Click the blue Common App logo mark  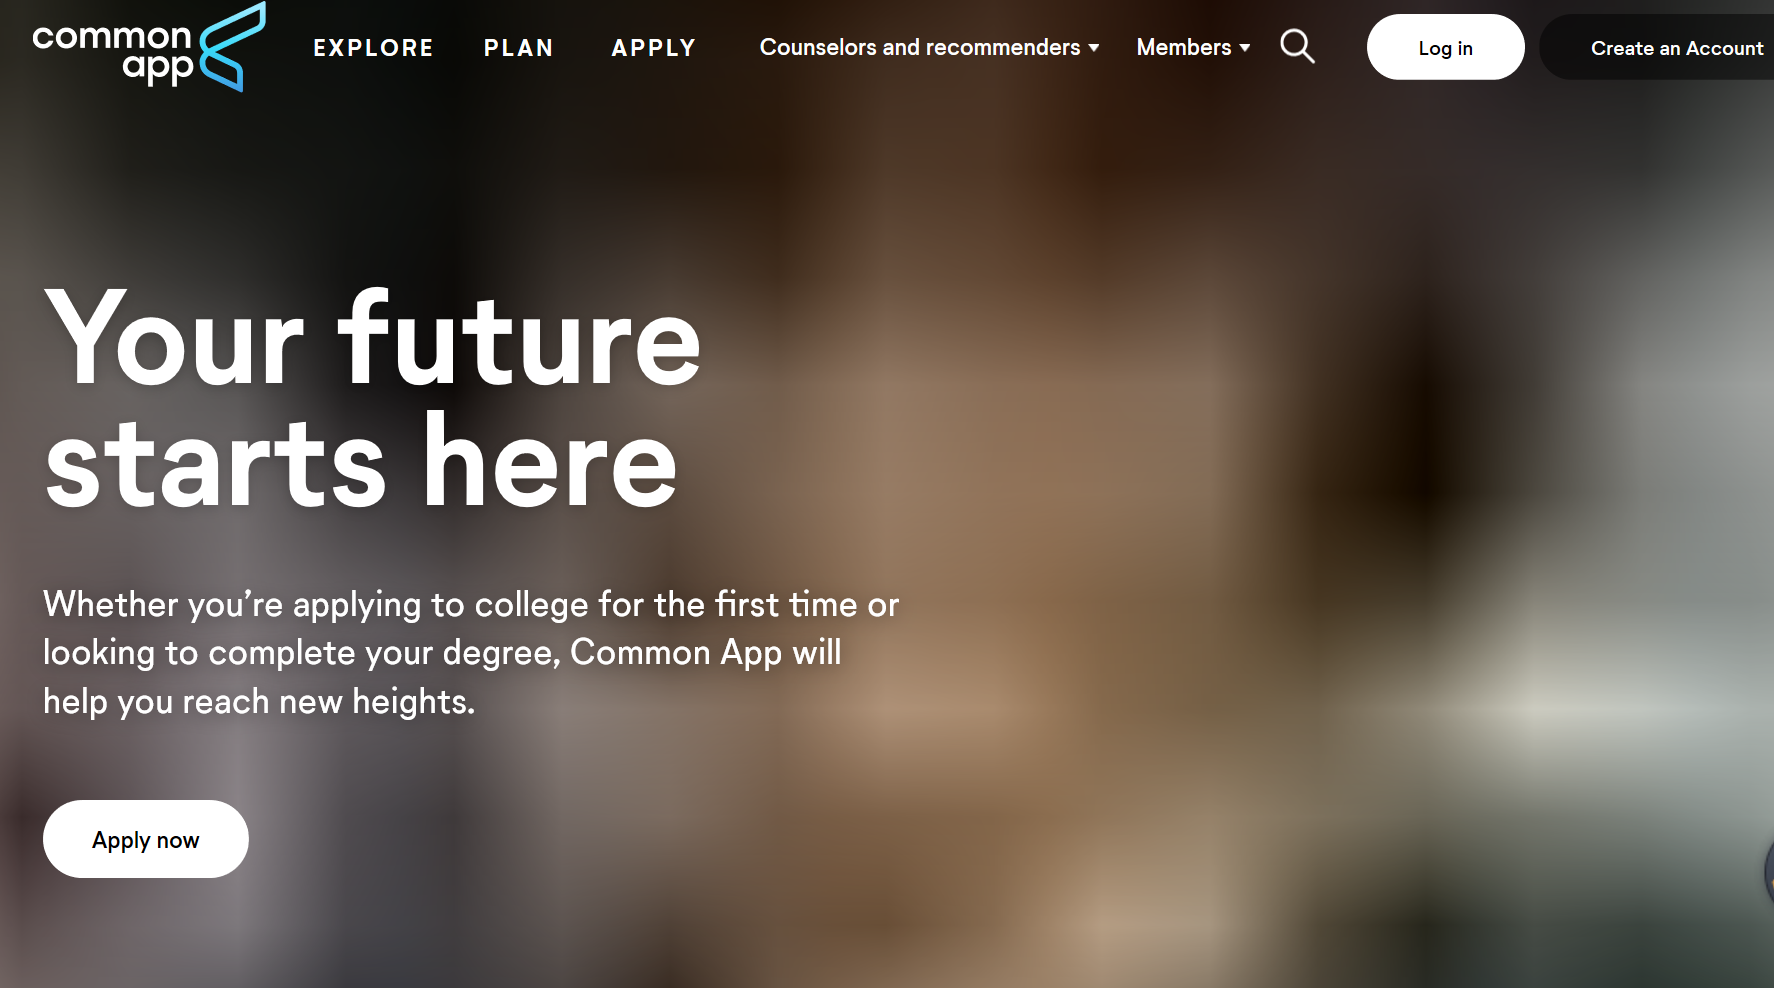pos(233,47)
